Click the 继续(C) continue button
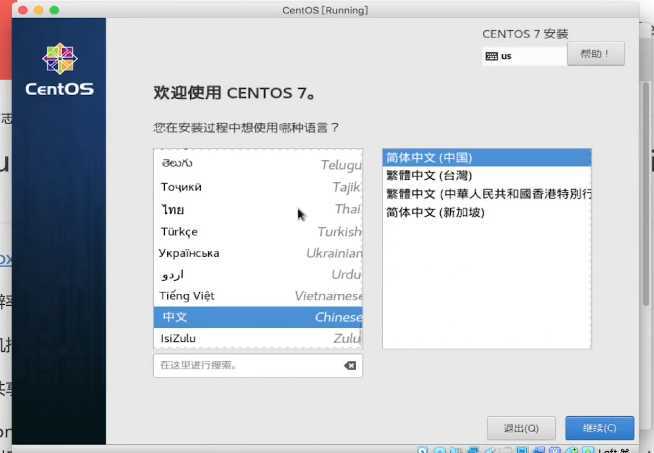The image size is (654, 453). click(599, 428)
